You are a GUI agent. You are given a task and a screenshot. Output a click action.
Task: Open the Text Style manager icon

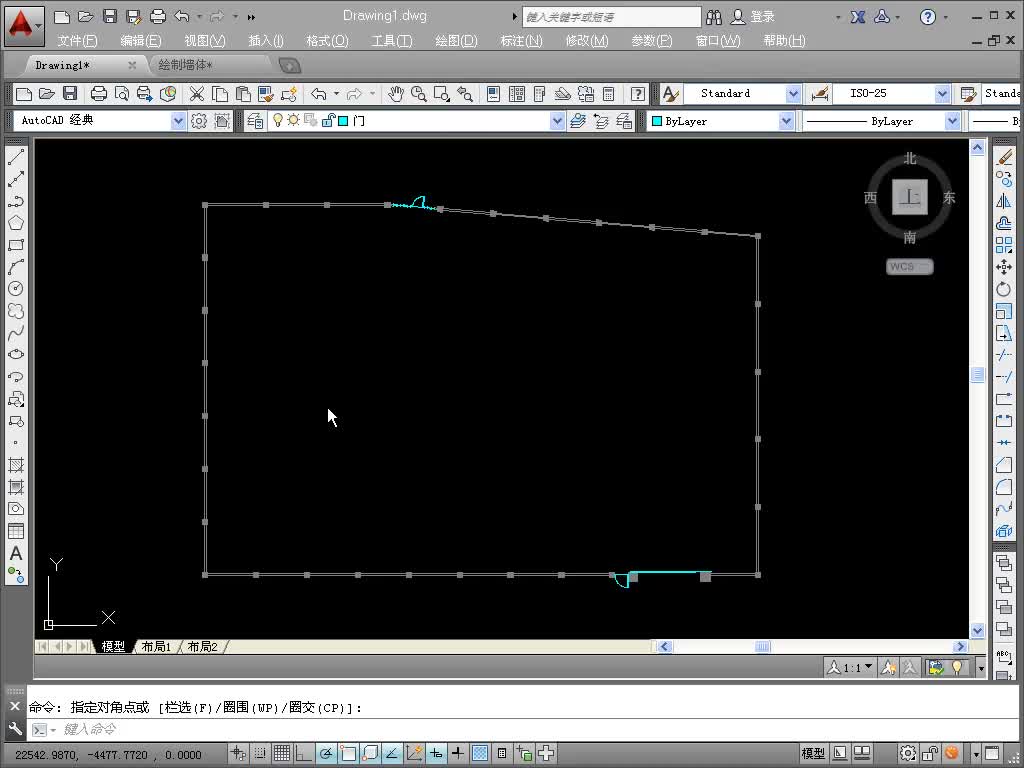[x=671, y=94]
